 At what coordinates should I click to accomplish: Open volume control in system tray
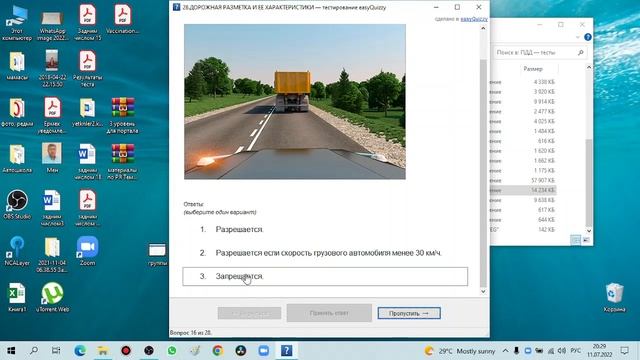(x=562, y=351)
